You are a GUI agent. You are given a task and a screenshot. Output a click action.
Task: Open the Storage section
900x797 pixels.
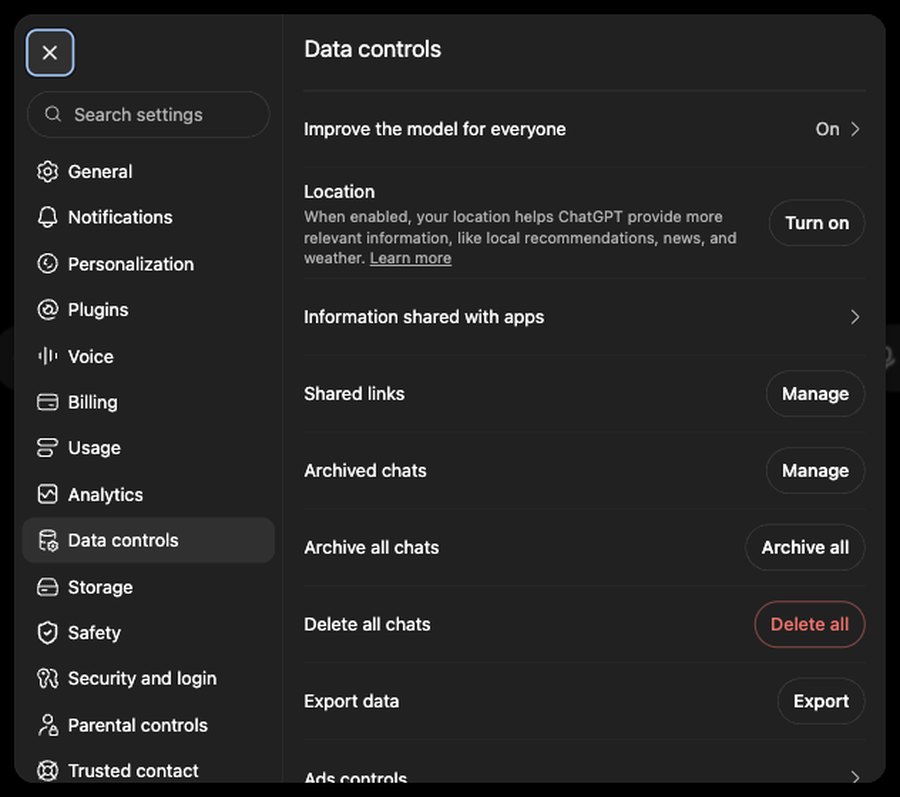point(148,587)
